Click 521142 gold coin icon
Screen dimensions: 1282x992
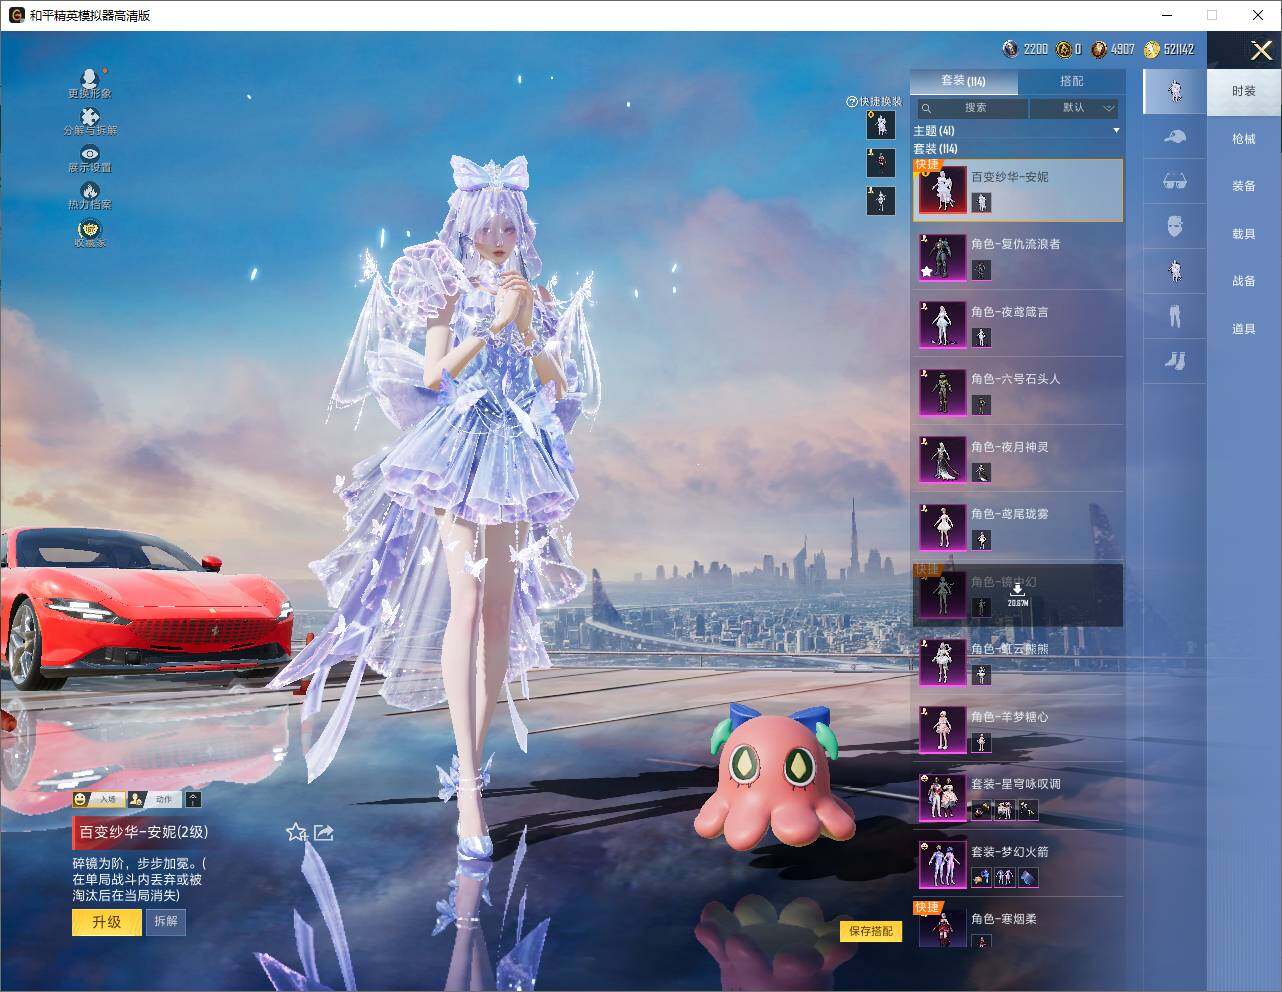coord(1152,49)
